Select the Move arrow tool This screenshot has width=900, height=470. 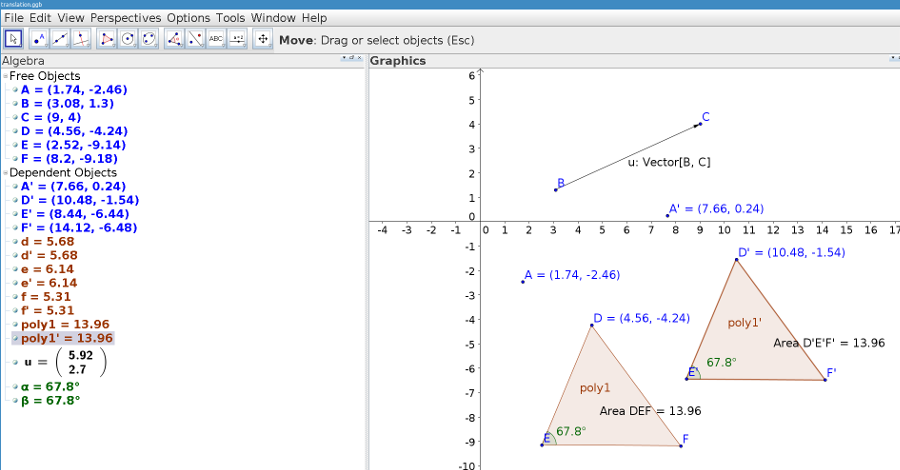click(x=14, y=39)
